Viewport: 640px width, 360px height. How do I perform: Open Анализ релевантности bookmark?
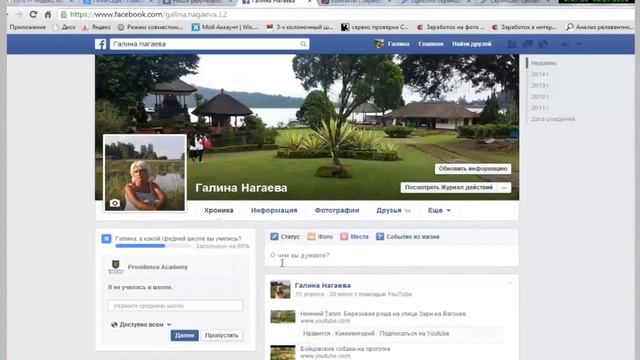click(600, 27)
